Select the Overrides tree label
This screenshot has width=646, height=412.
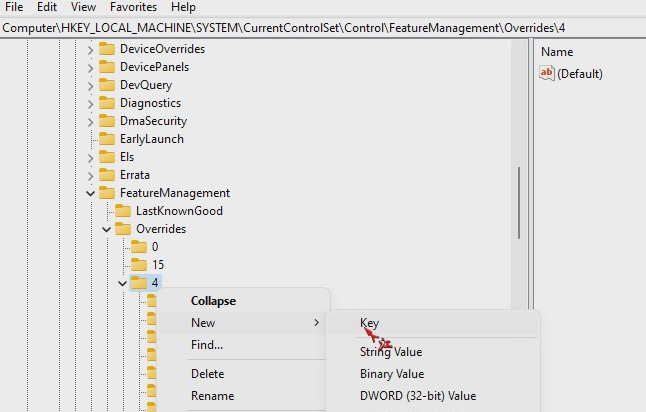click(161, 229)
